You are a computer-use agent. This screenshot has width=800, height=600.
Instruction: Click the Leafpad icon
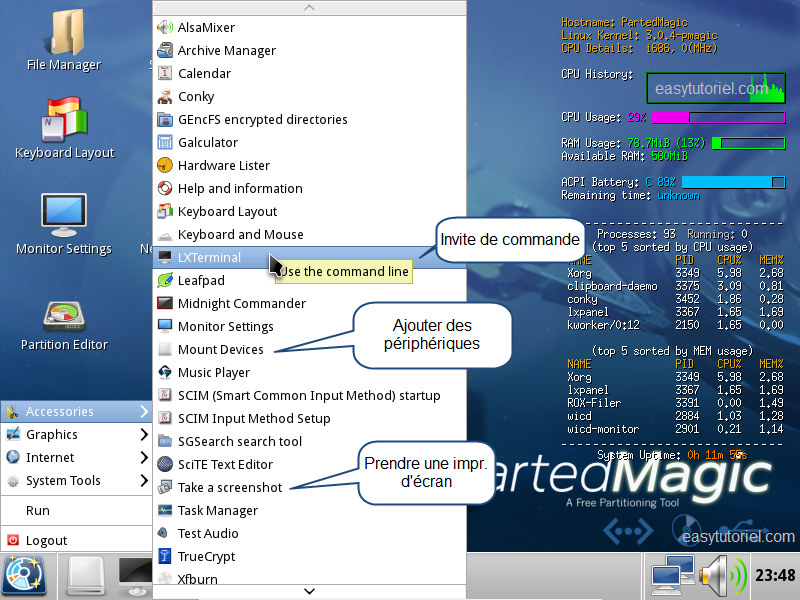165,280
